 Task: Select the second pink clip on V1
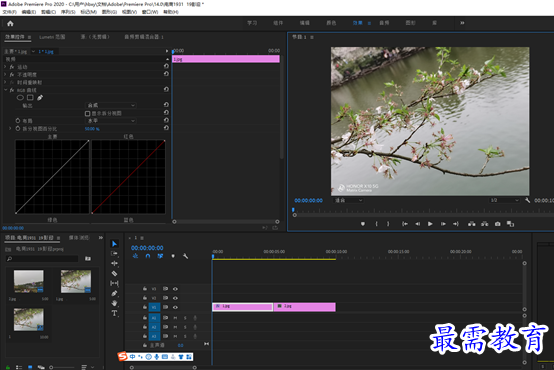pyautogui.click(x=305, y=307)
